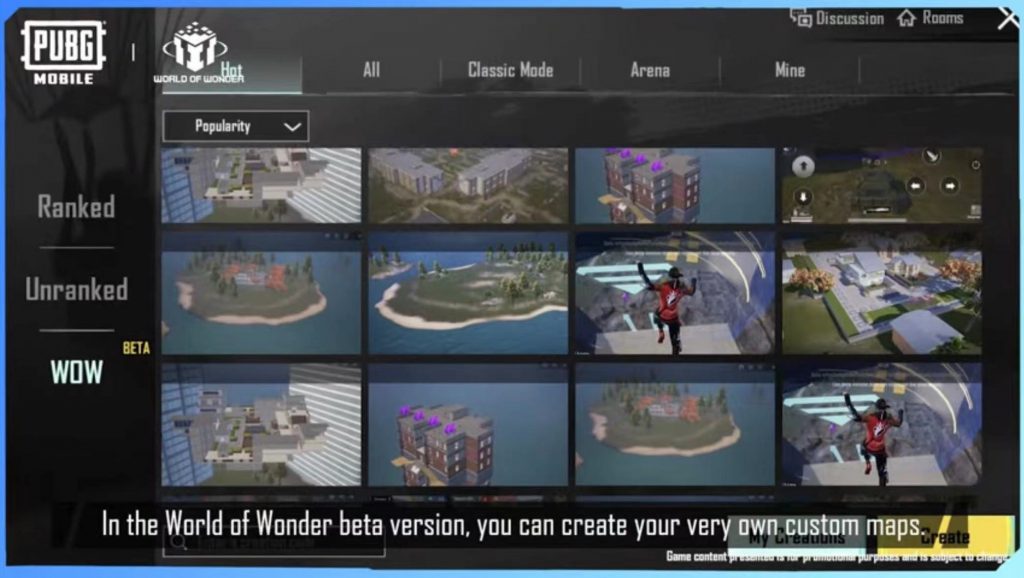1024x578 pixels.
Task: Select the Arena tab
Action: (x=650, y=70)
